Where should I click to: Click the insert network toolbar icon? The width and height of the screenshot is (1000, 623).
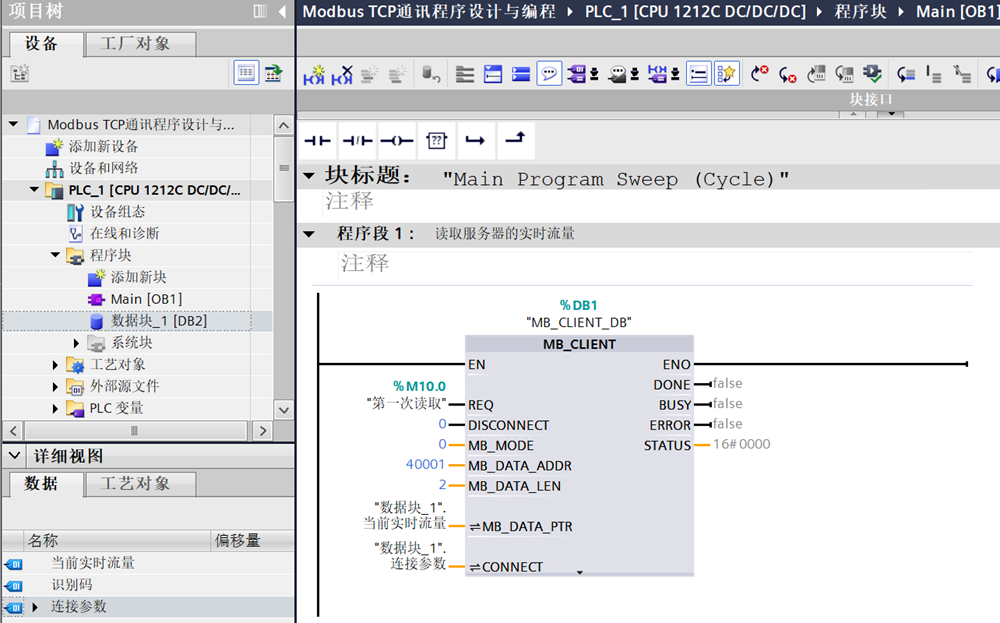(314, 74)
